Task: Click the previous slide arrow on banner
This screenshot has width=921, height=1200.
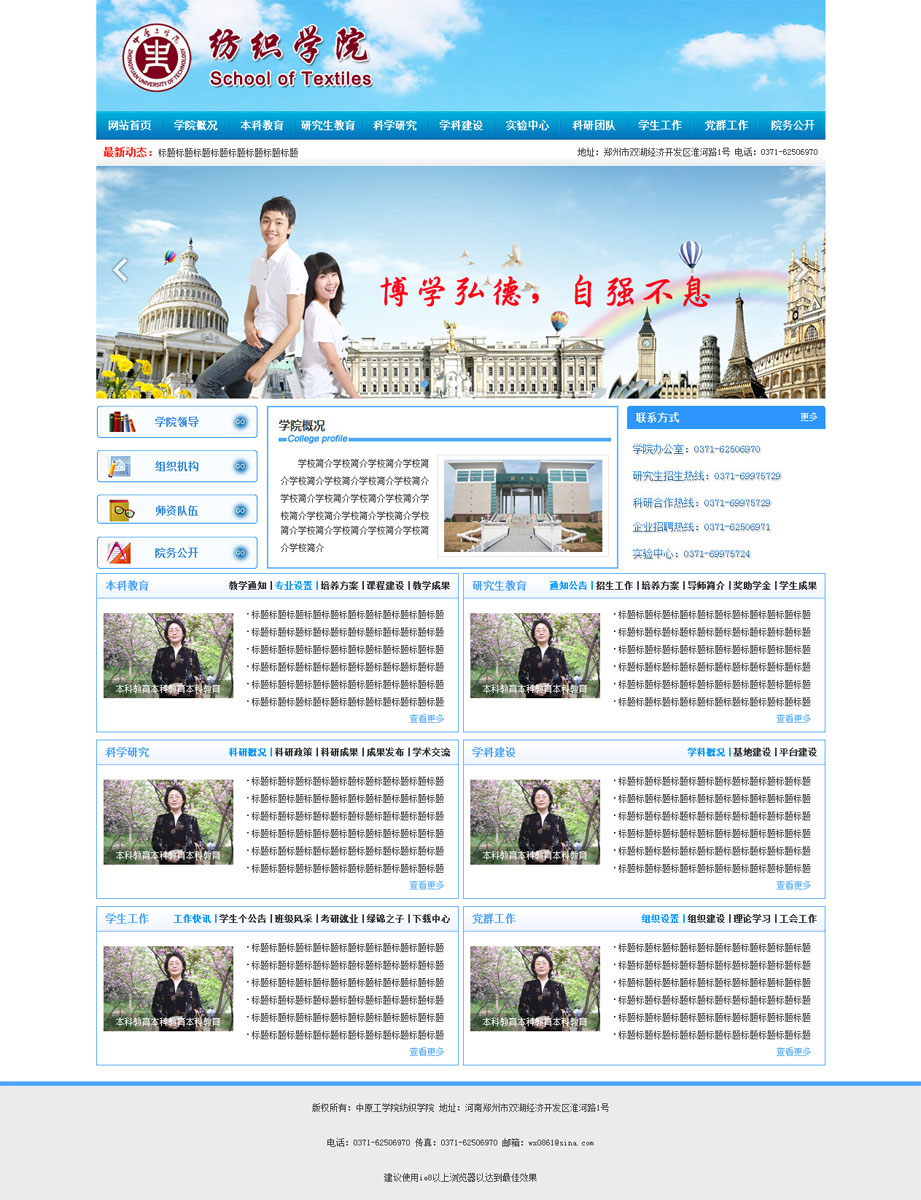Action: coord(120,270)
